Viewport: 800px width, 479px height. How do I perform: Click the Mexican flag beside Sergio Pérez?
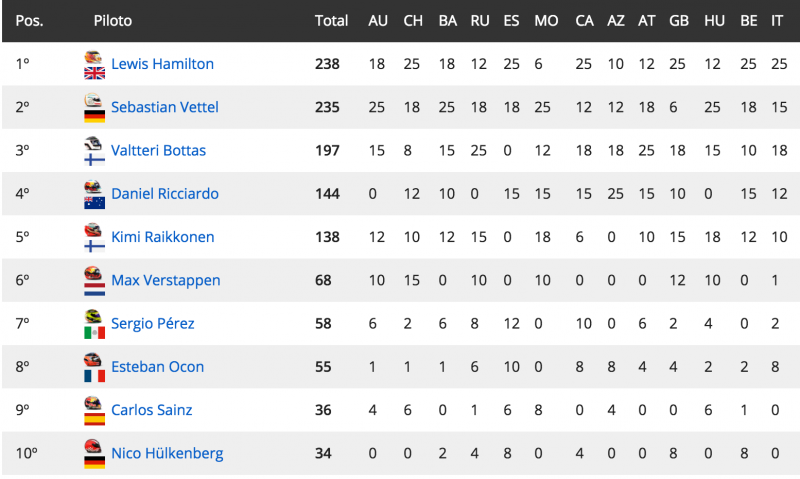click(94, 333)
